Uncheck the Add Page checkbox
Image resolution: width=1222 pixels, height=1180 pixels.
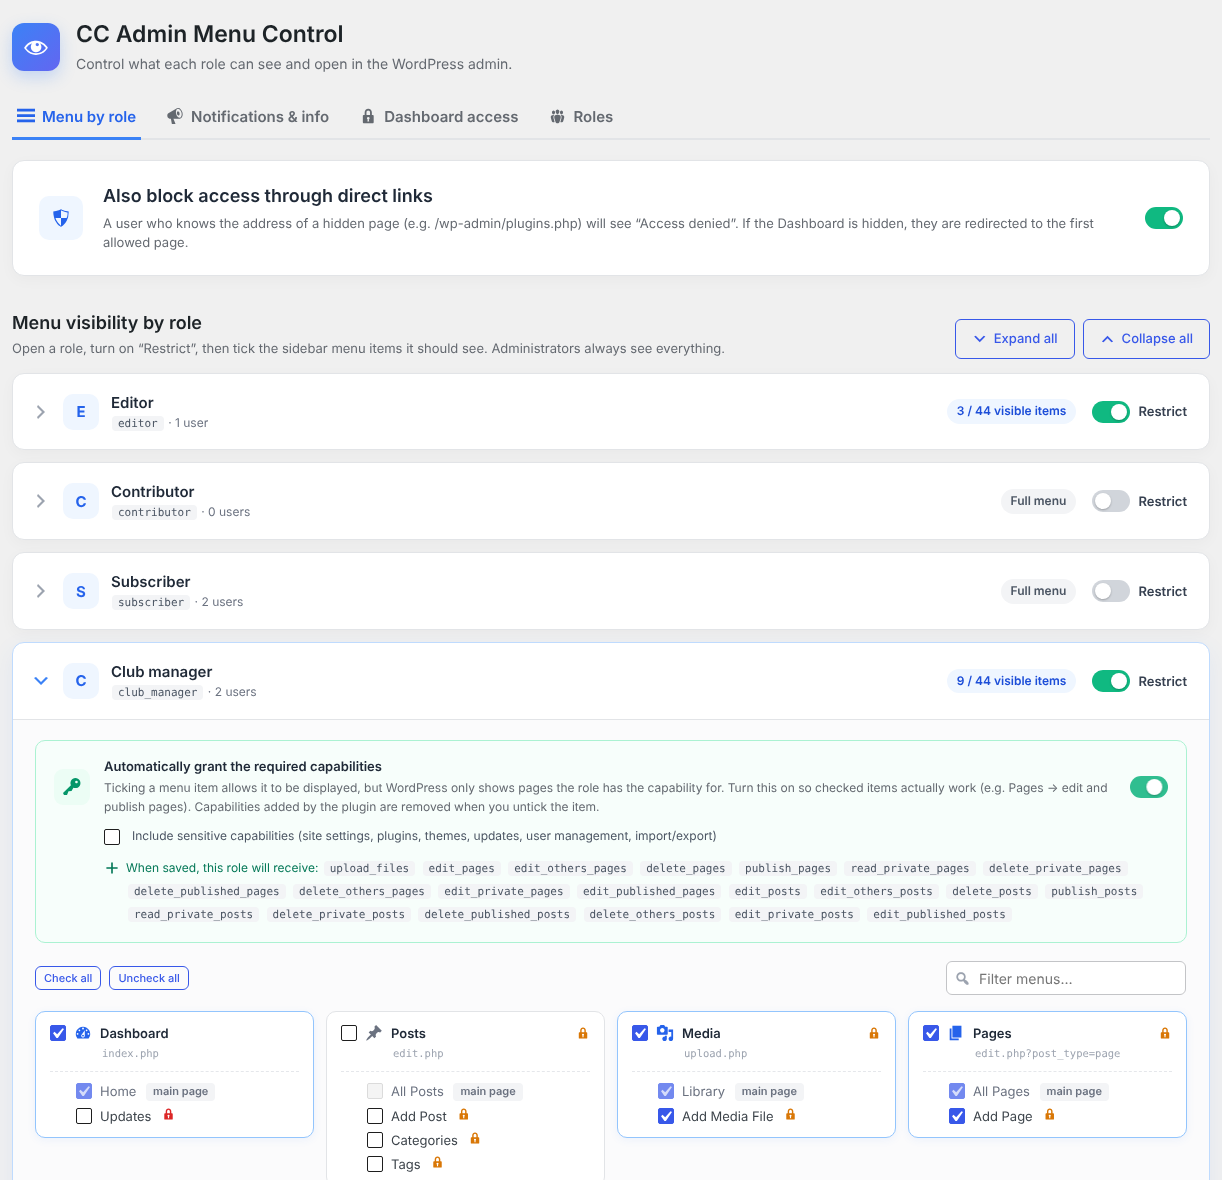tap(957, 1116)
